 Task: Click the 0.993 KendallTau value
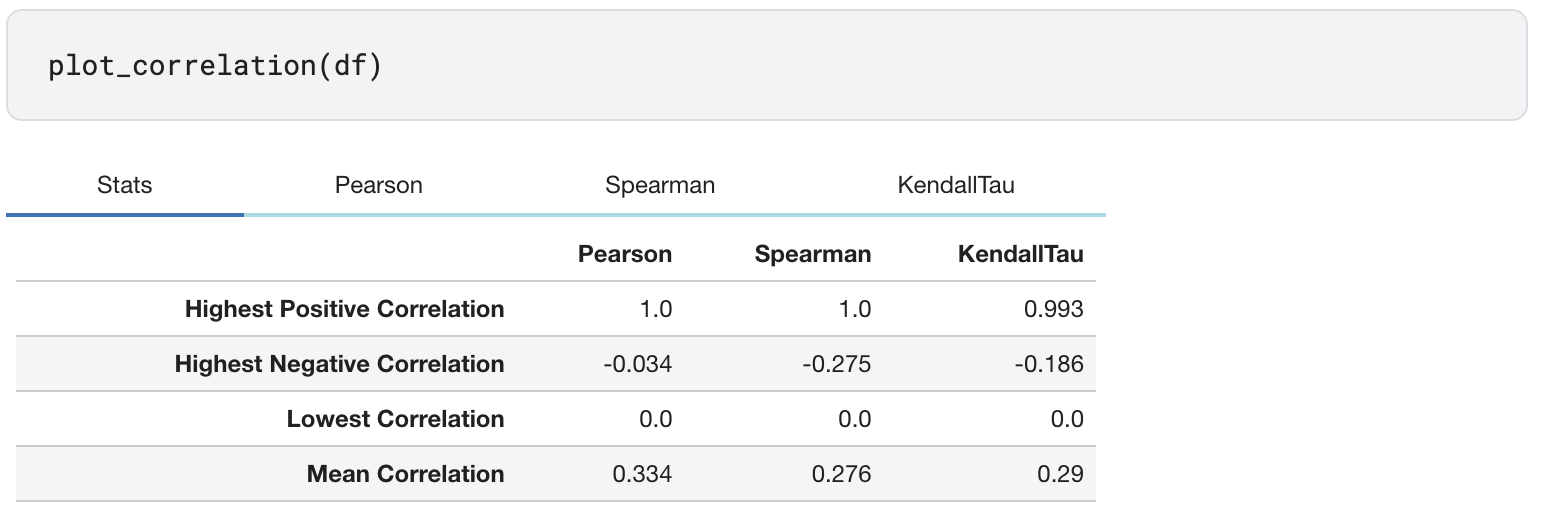click(x=1054, y=309)
